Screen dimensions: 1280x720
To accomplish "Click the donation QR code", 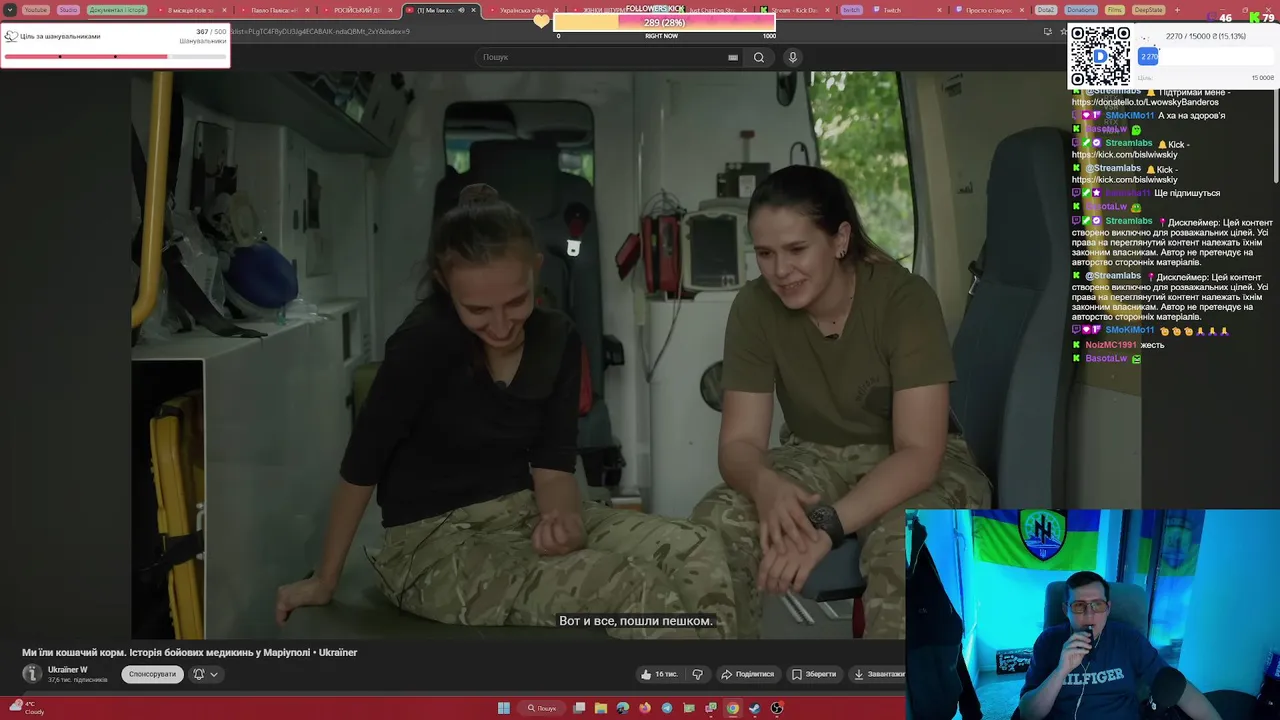I will [1100, 56].
